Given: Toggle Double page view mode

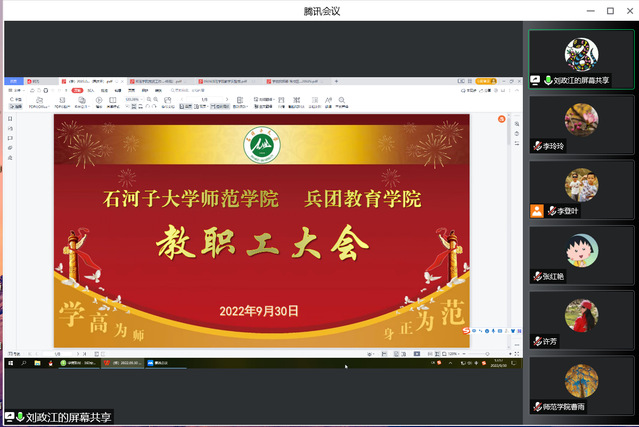Looking at the screenshot, I should click(200, 106).
